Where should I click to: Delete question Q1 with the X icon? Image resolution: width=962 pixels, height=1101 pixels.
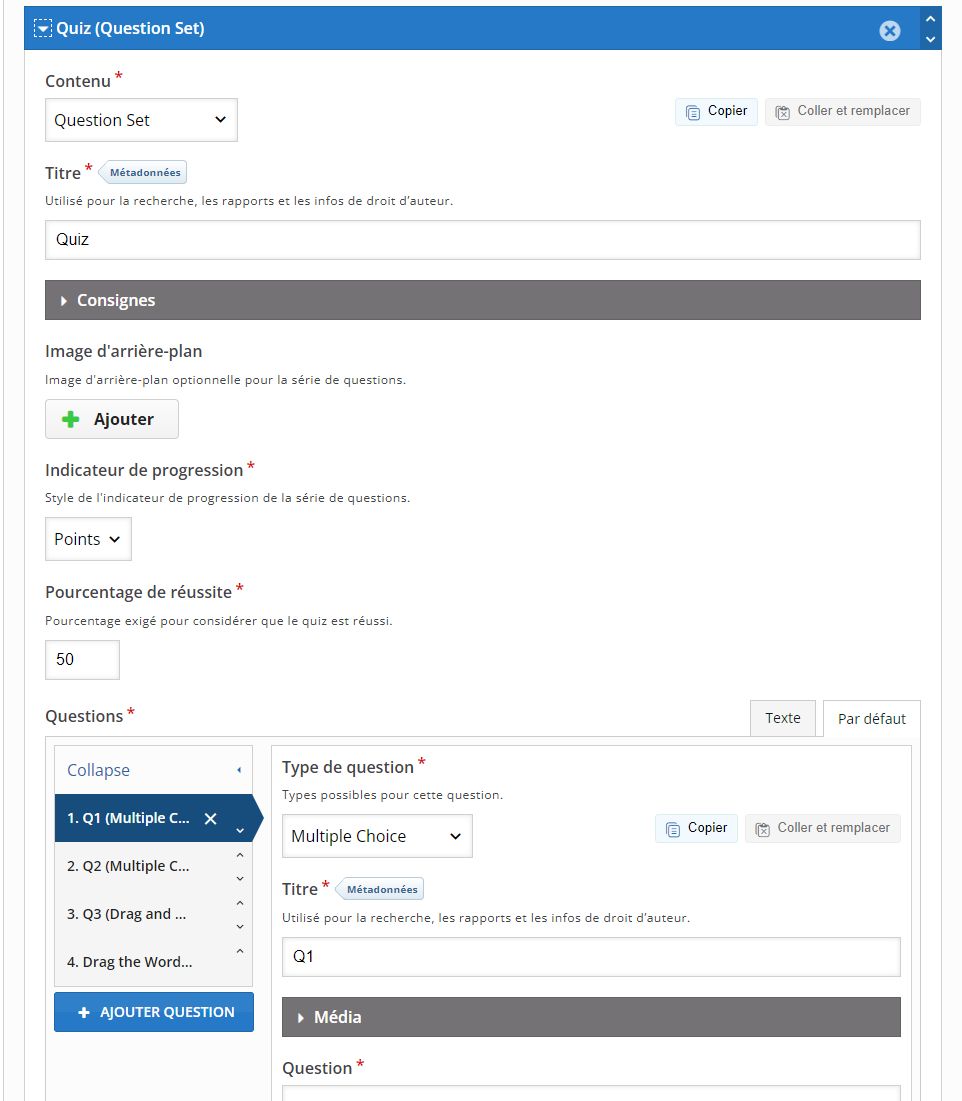point(210,819)
